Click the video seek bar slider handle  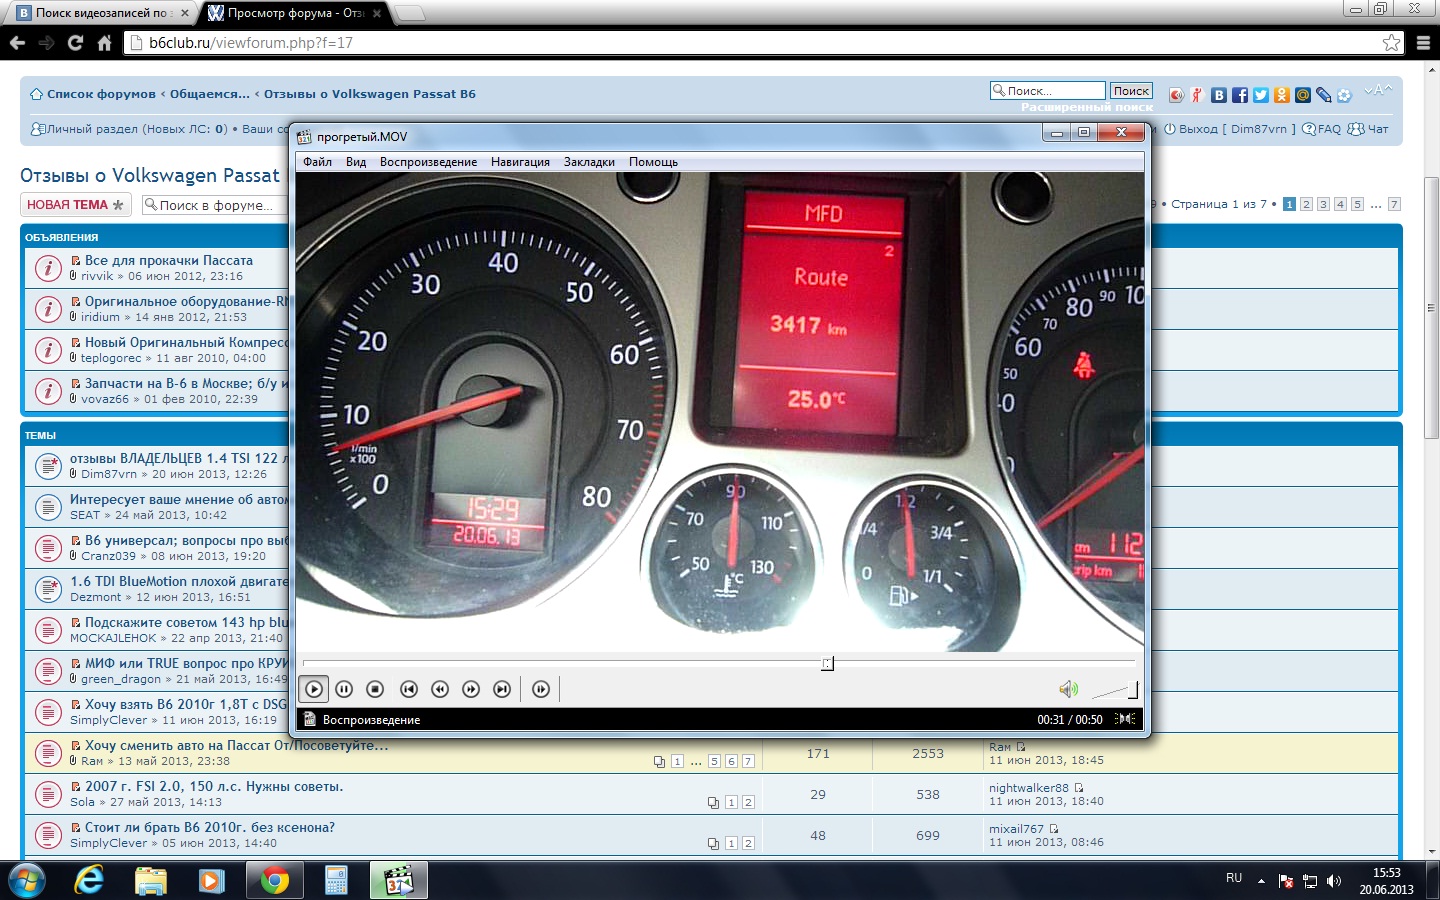coord(827,664)
